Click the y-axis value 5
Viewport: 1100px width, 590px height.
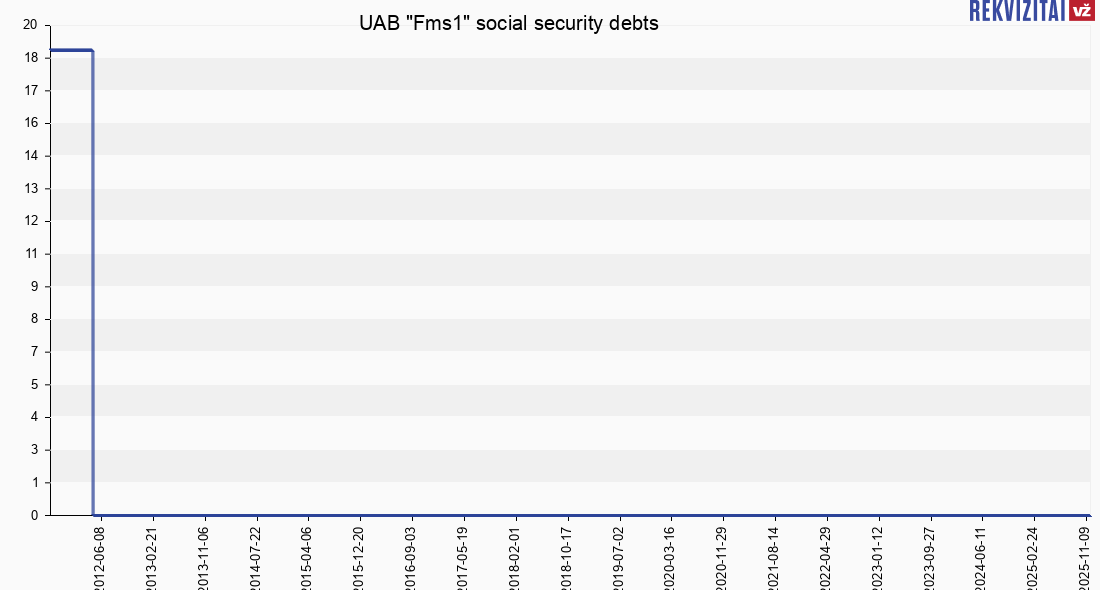tap(34, 384)
